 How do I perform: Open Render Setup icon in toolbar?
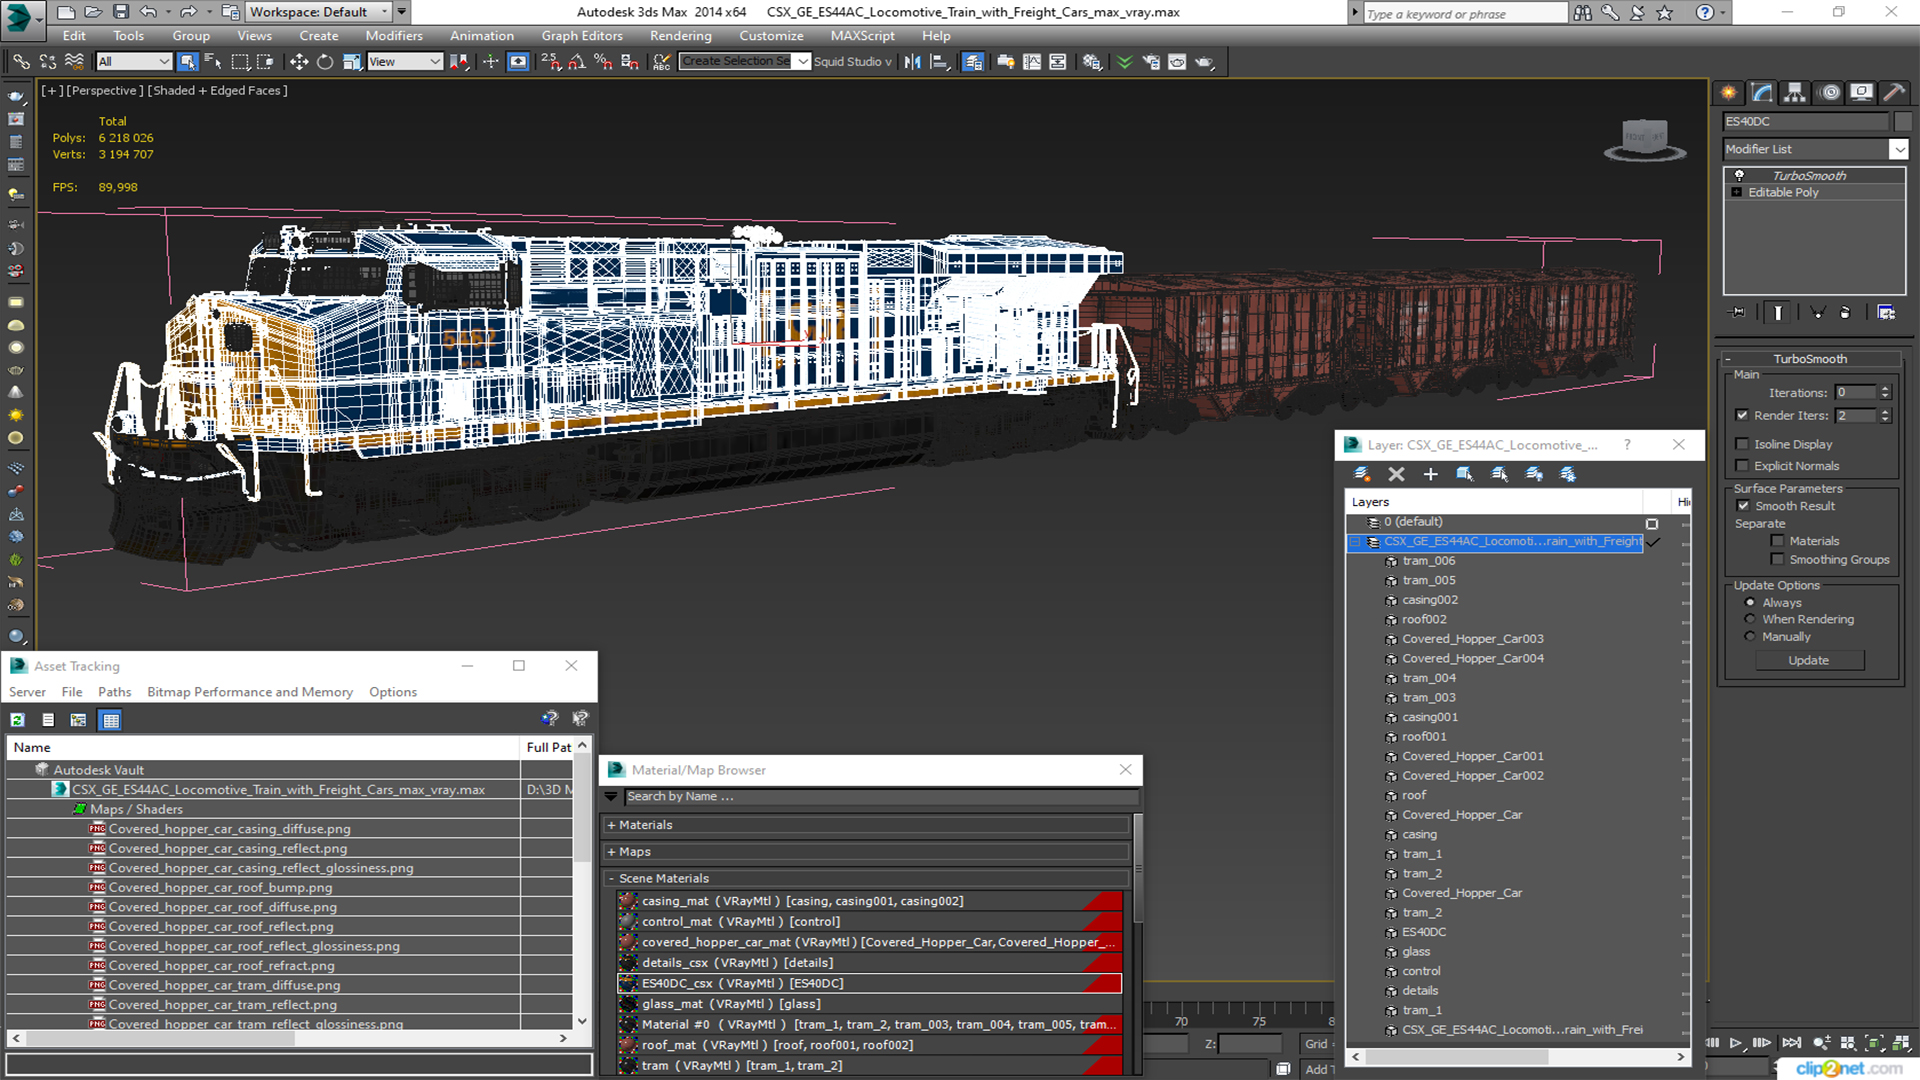tap(1151, 62)
